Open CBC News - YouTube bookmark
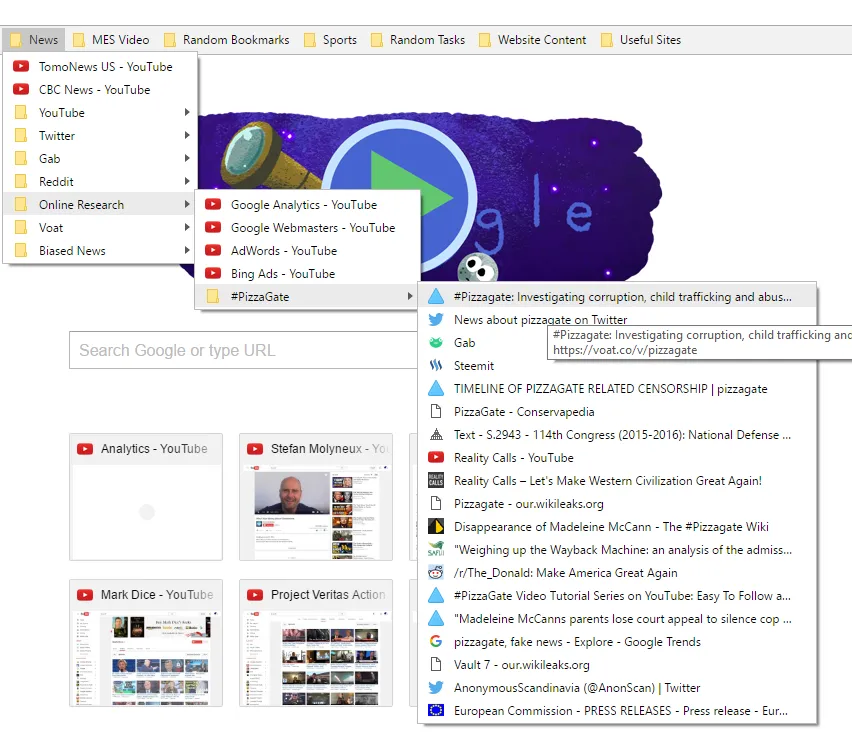852x744 pixels. click(101, 89)
